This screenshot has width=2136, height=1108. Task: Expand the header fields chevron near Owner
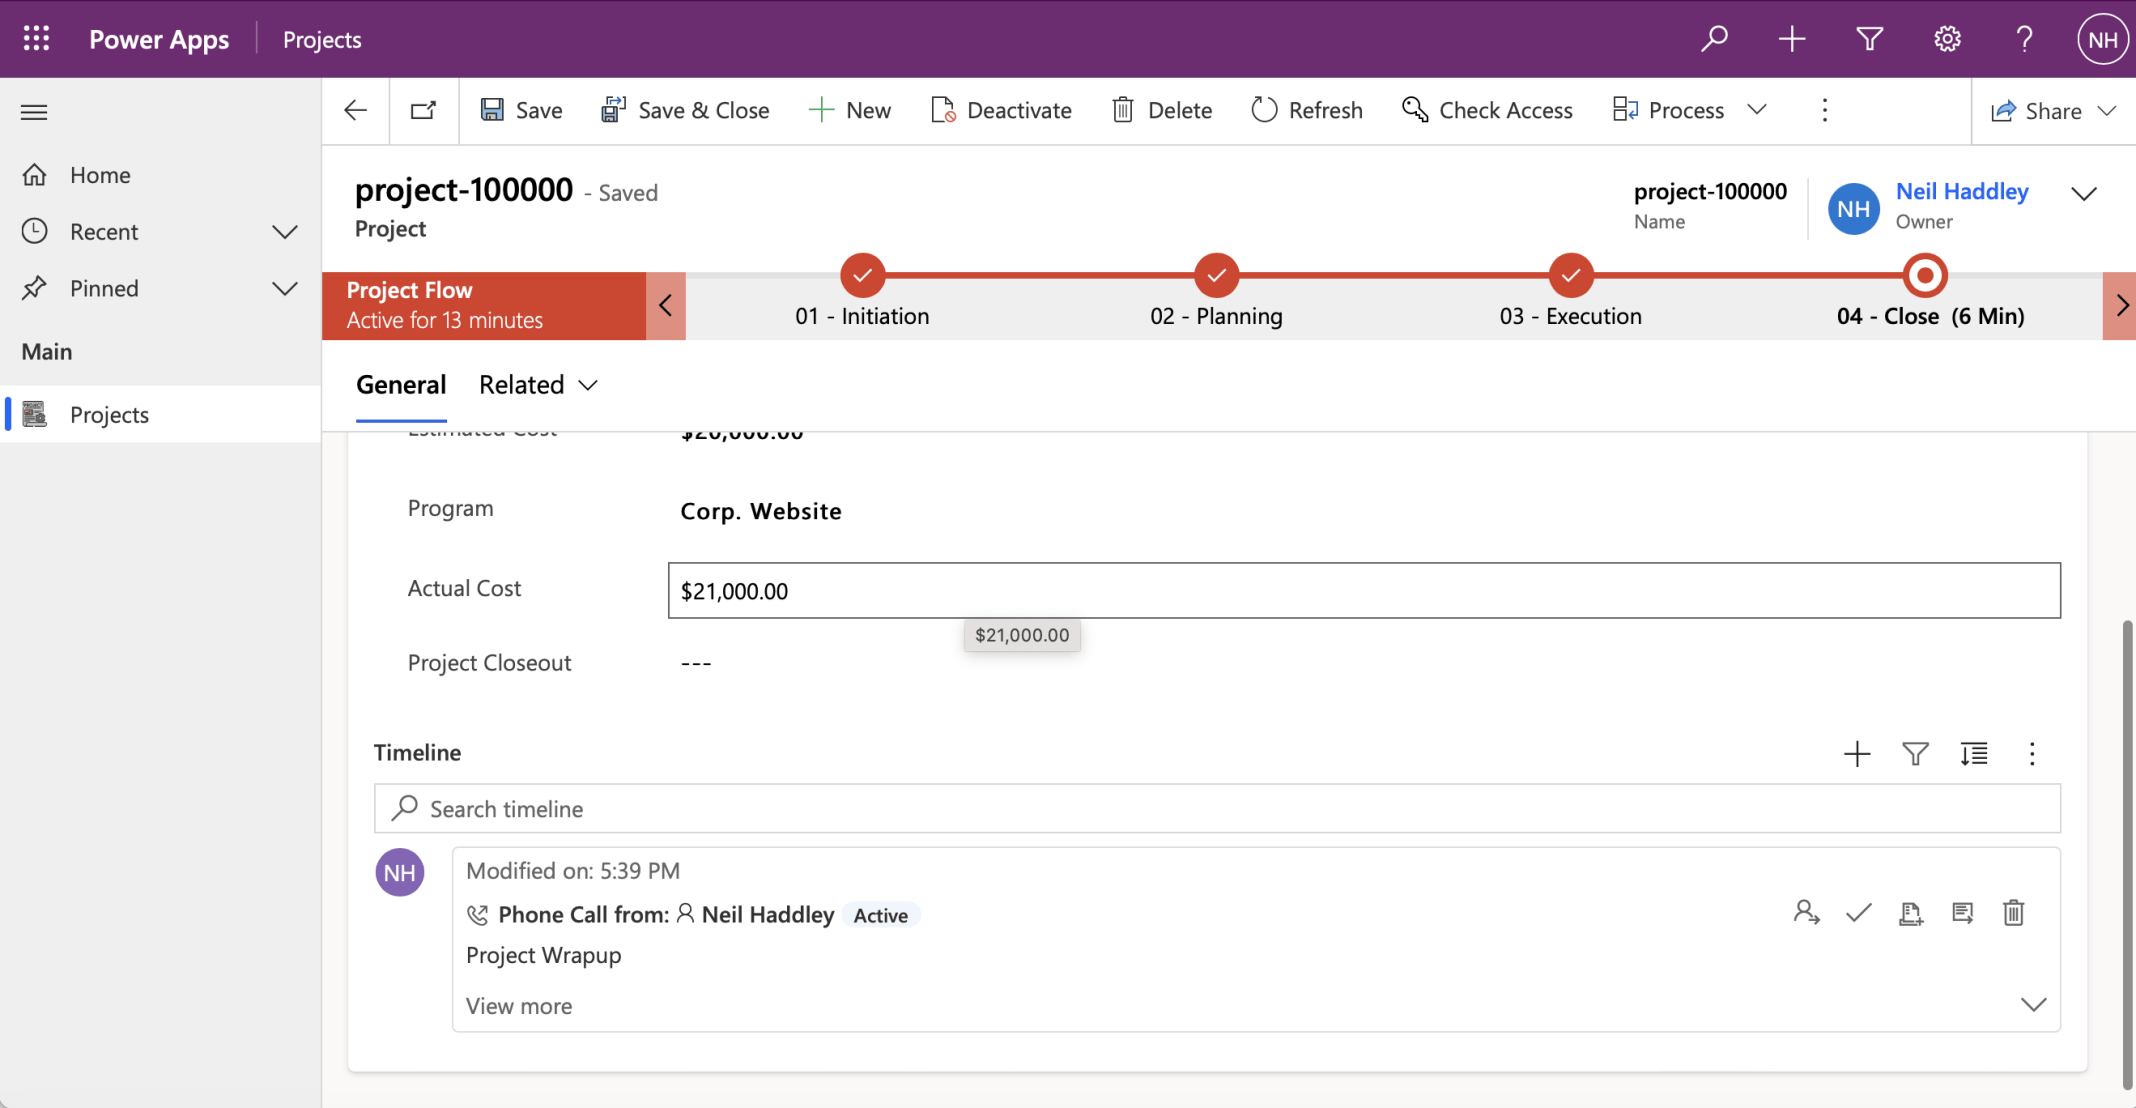[2083, 193]
